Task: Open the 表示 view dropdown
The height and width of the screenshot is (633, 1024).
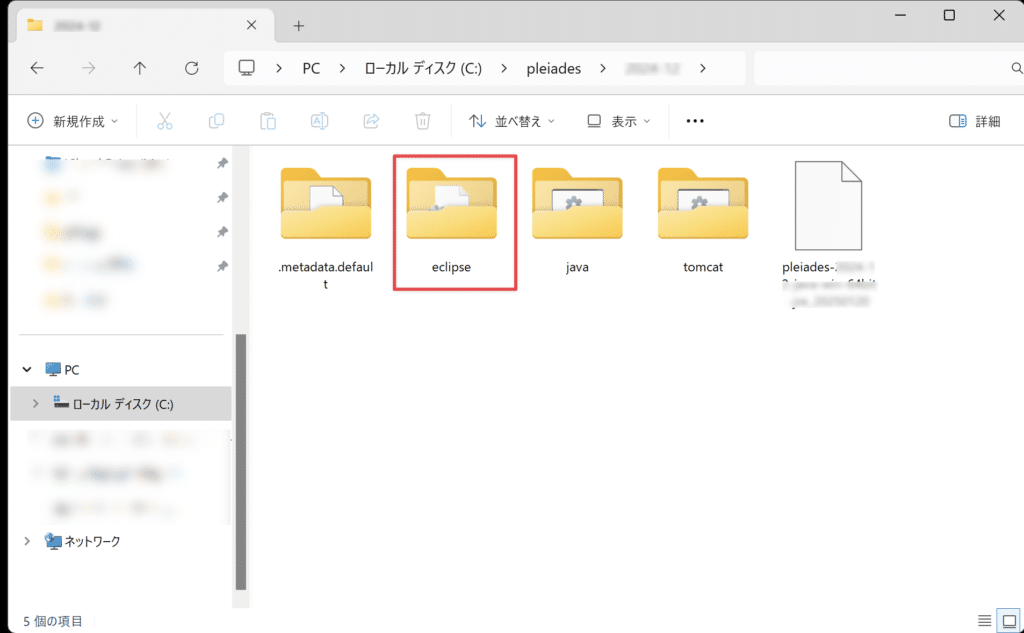Action: coord(618,121)
